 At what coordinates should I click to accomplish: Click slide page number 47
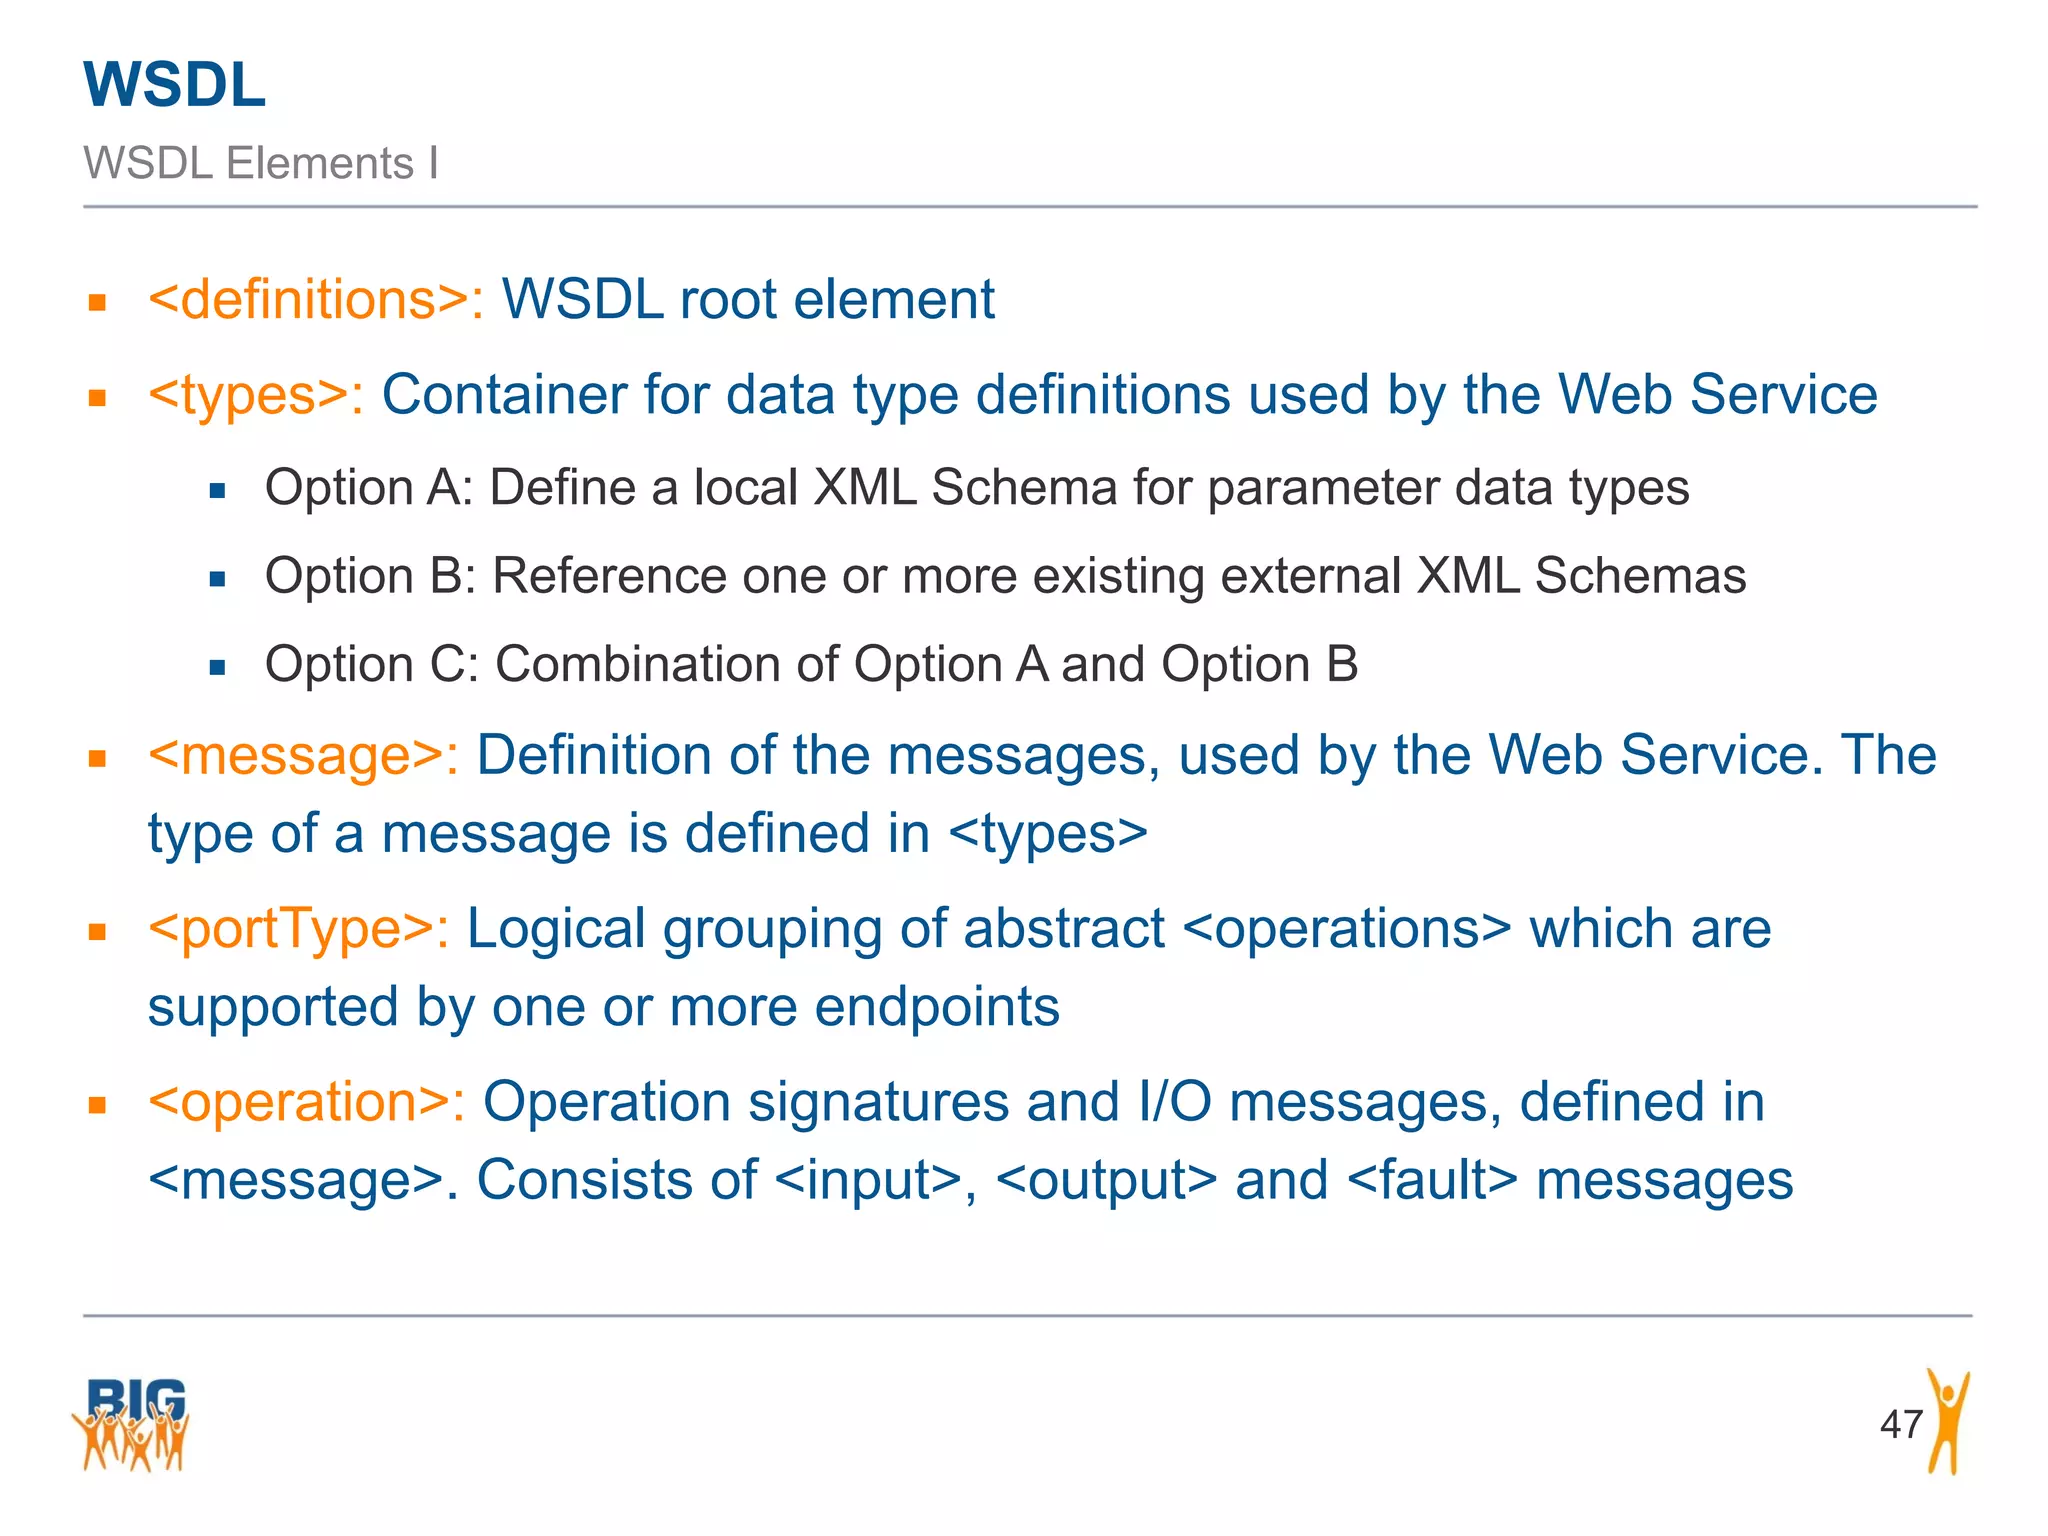(1901, 1424)
